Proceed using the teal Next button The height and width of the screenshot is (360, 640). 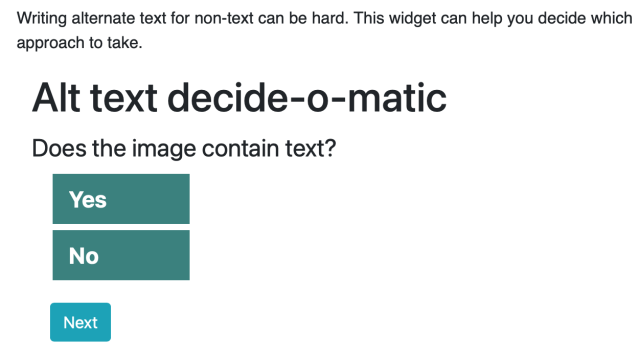[x=80, y=322]
